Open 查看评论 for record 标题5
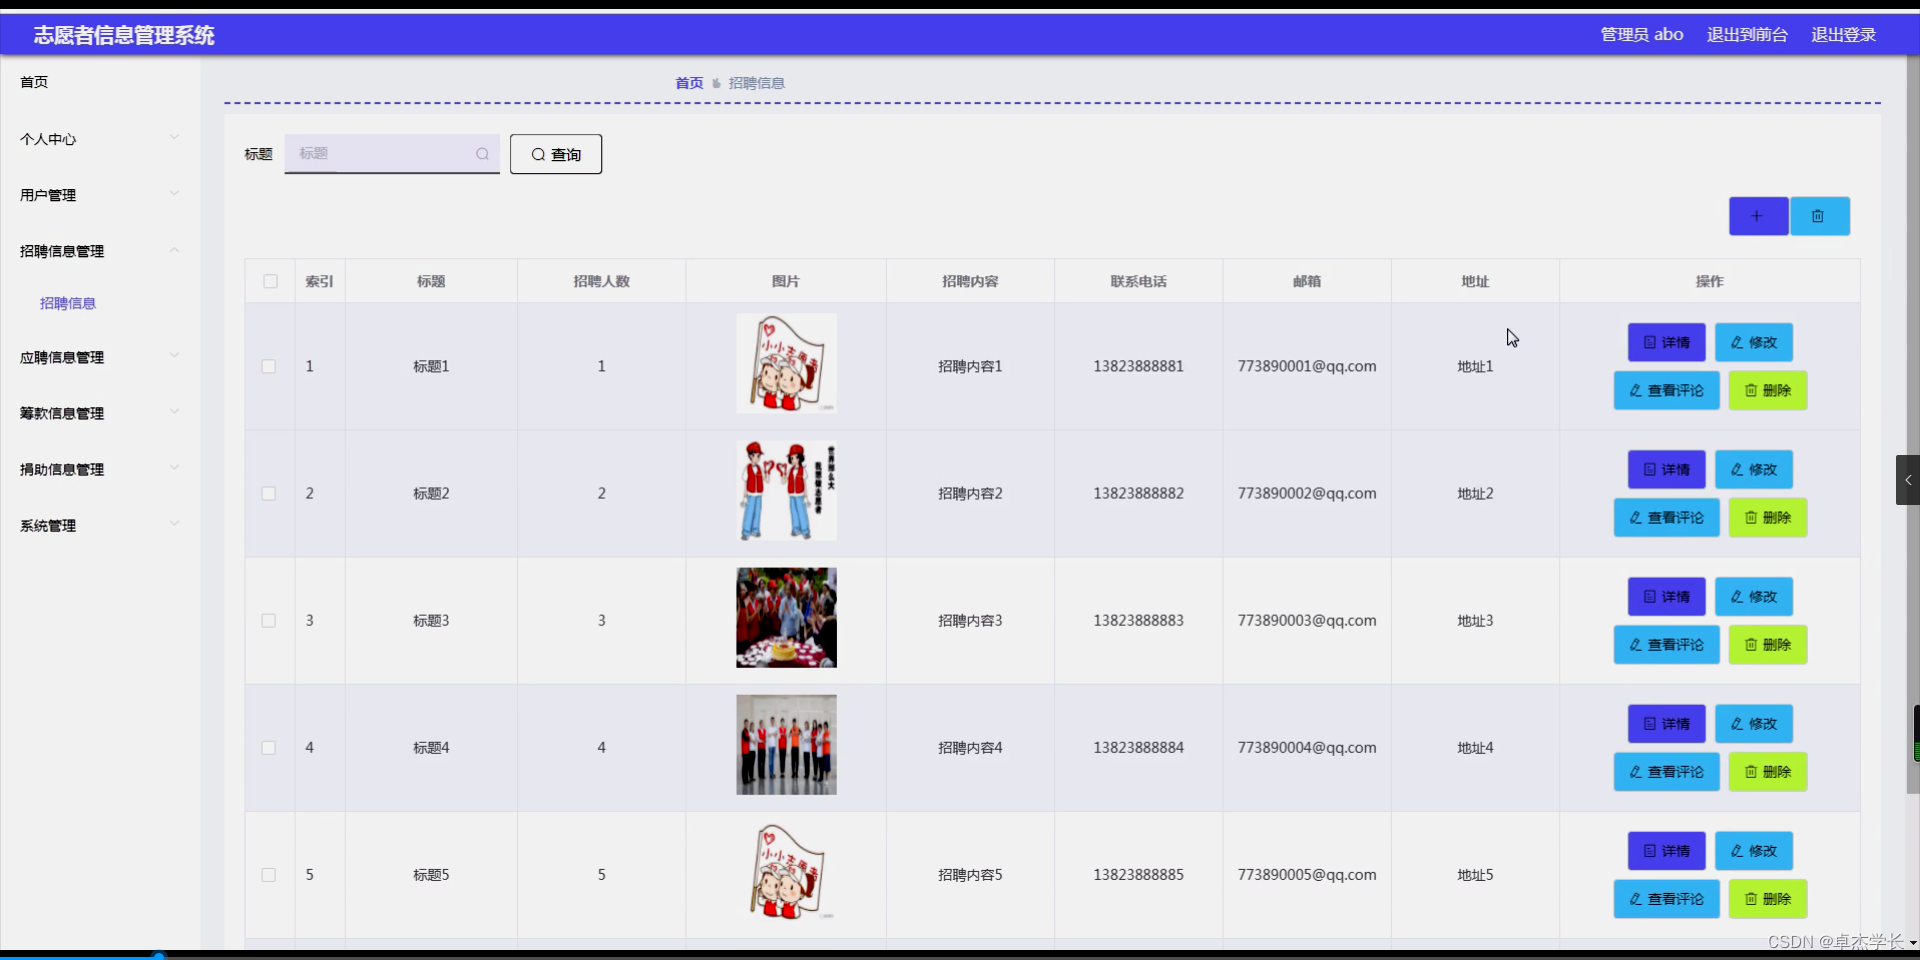Image resolution: width=1920 pixels, height=960 pixels. pos(1665,898)
